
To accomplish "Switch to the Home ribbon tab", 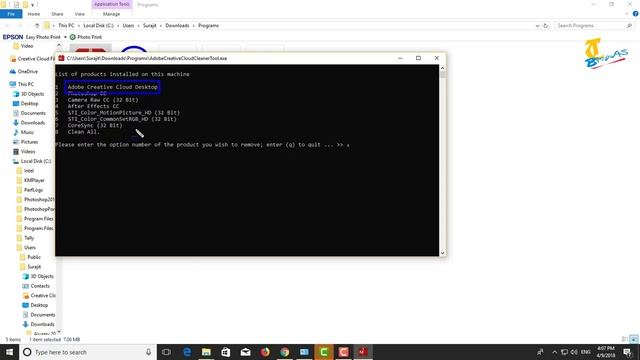I will 34,14.
